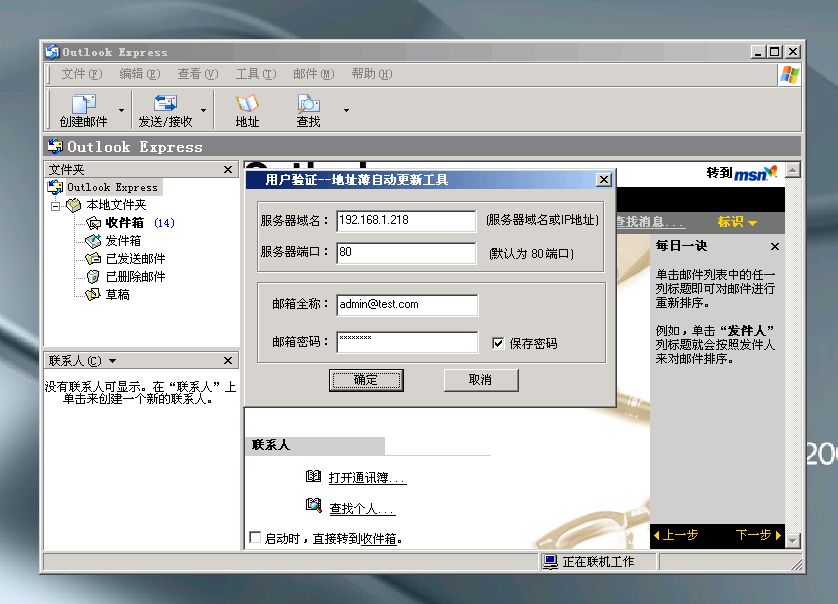Select the 草稿 (Drafts) folder icon
The height and width of the screenshot is (604, 838).
tap(93, 295)
